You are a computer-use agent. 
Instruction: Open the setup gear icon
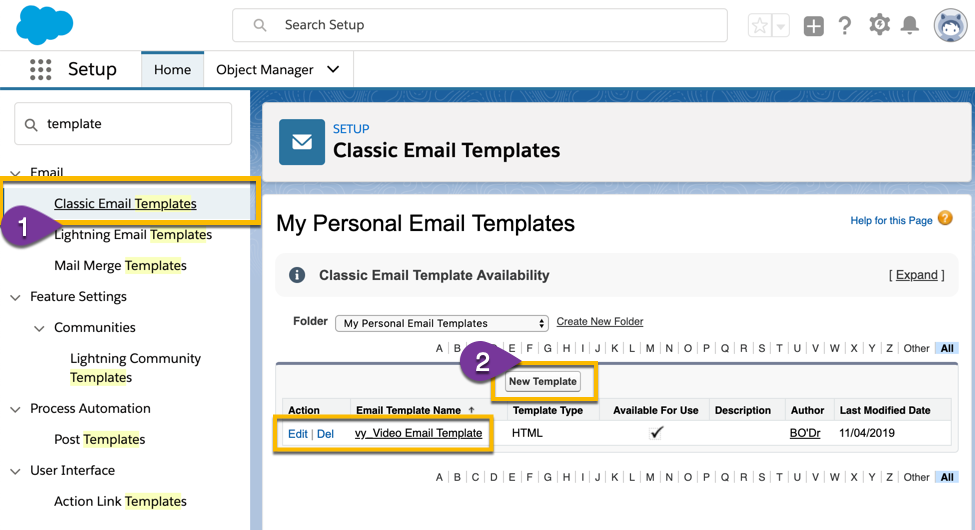click(x=879, y=25)
